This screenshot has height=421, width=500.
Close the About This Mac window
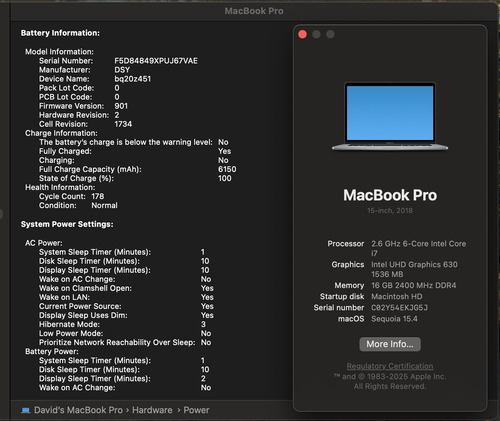tap(302, 34)
